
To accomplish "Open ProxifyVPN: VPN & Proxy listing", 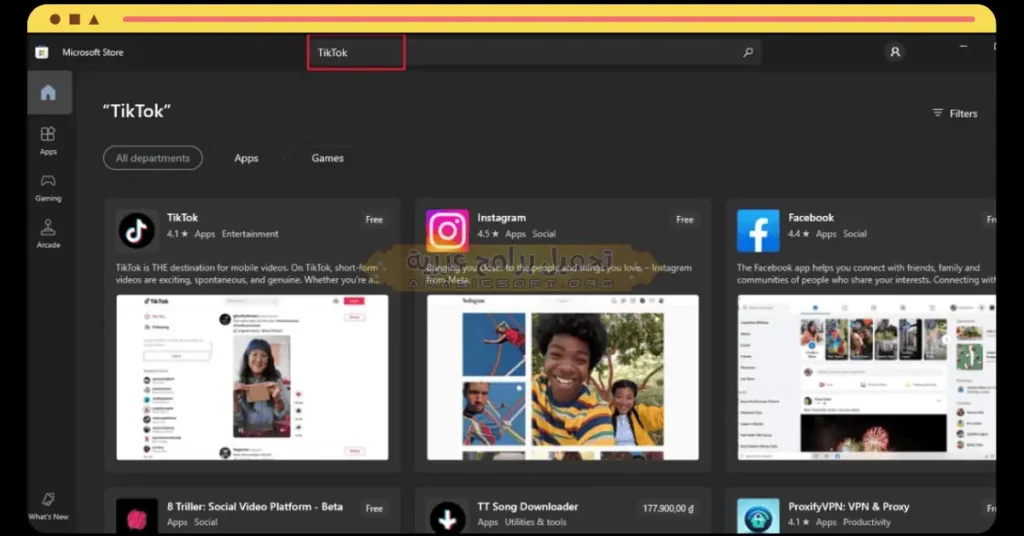I will point(848,507).
